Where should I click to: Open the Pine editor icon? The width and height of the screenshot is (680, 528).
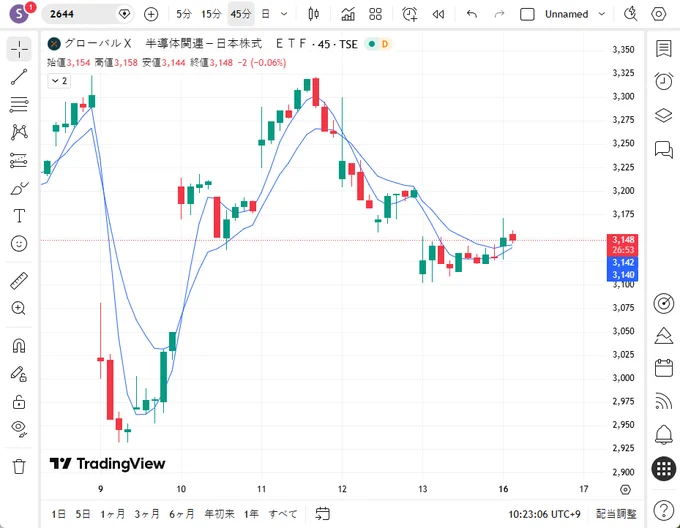(664, 336)
